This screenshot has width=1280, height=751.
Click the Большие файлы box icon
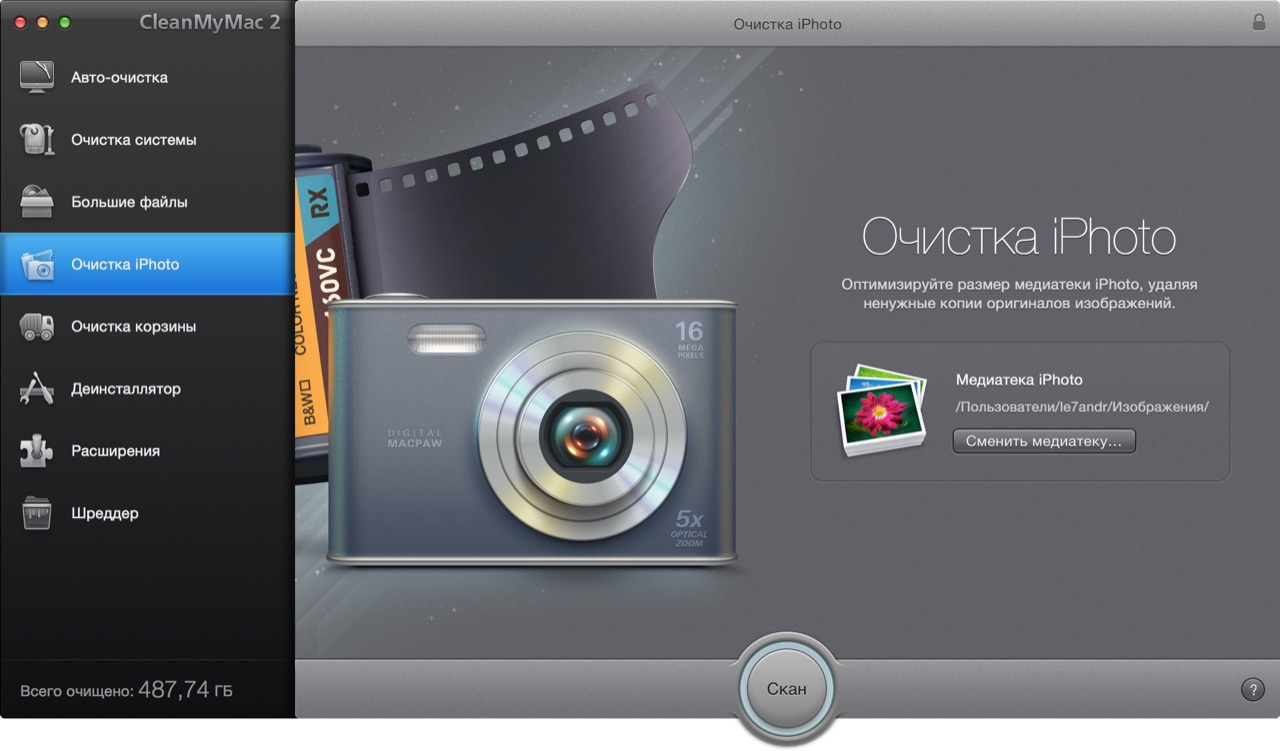click(x=37, y=202)
